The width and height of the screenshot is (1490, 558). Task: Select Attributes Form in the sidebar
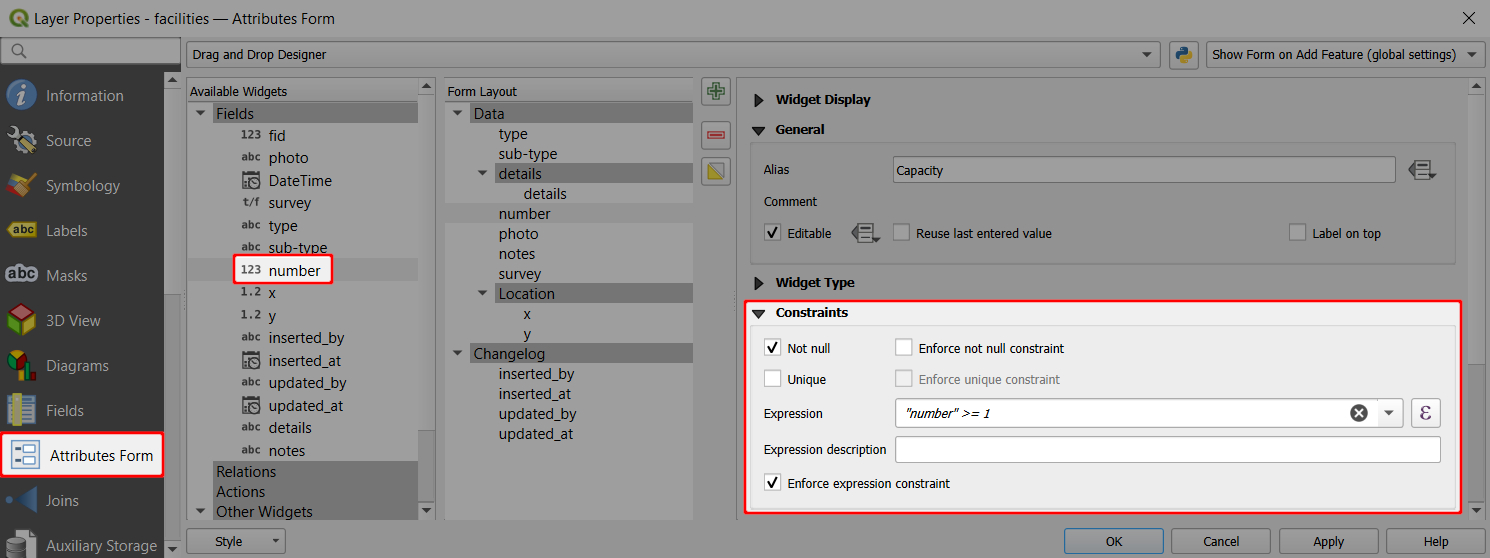click(82, 456)
